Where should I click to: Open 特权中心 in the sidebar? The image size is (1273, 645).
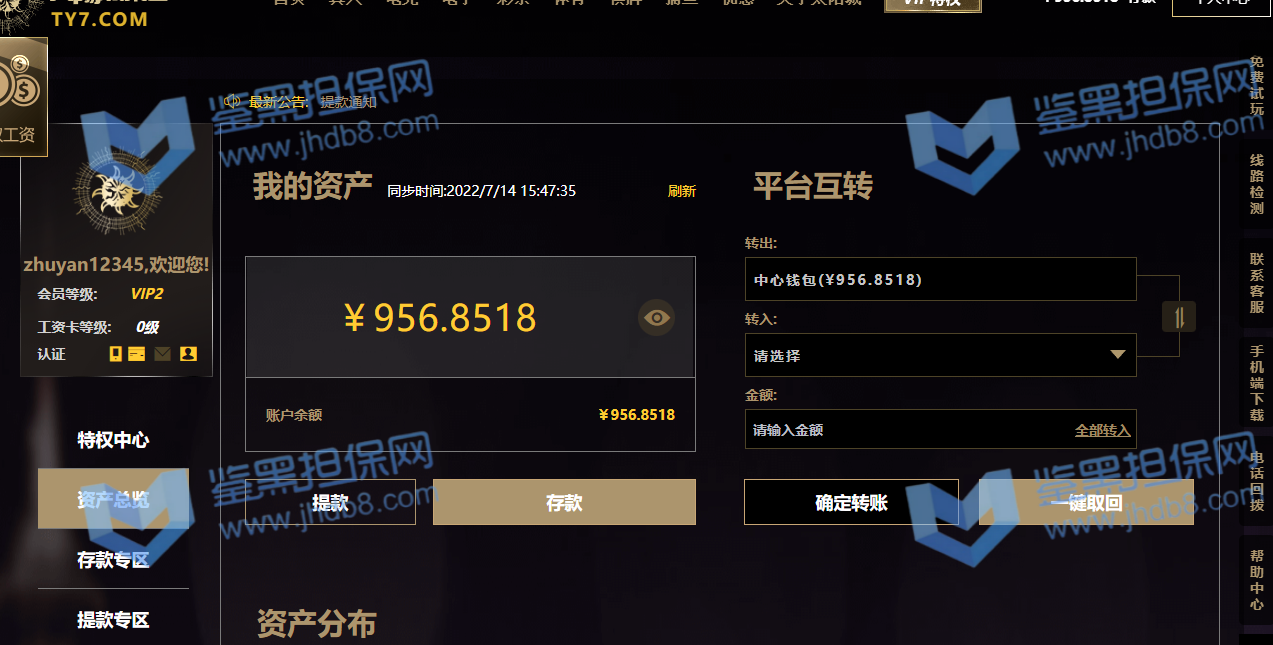click(113, 440)
